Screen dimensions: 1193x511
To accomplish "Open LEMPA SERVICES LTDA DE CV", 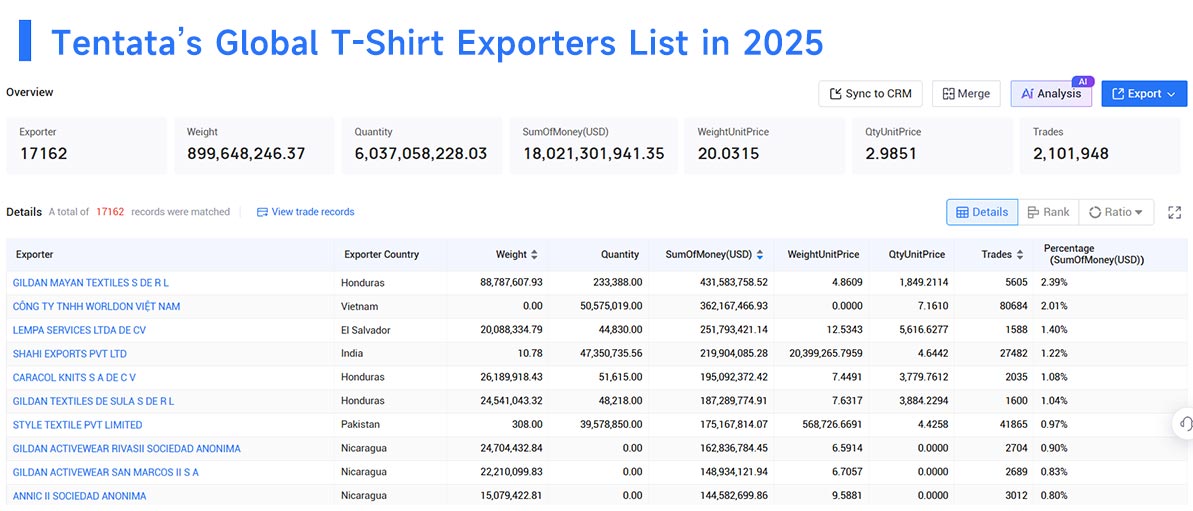I will tap(79, 330).
